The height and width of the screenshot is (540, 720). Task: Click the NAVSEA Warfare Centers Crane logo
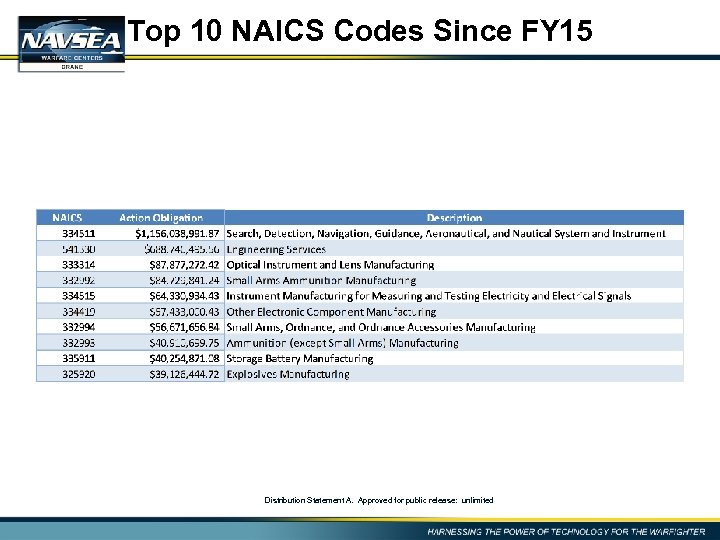coord(72,44)
